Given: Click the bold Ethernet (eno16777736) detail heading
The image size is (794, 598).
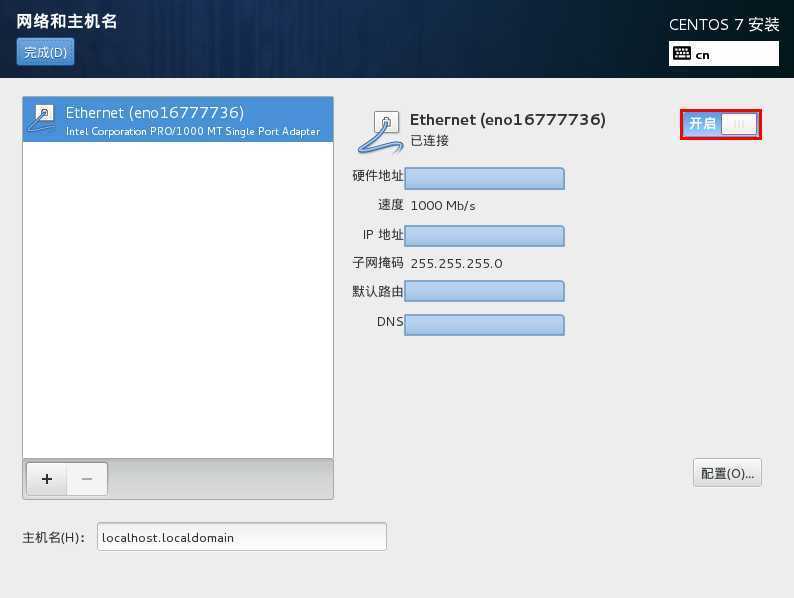Looking at the screenshot, I should [507, 120].
